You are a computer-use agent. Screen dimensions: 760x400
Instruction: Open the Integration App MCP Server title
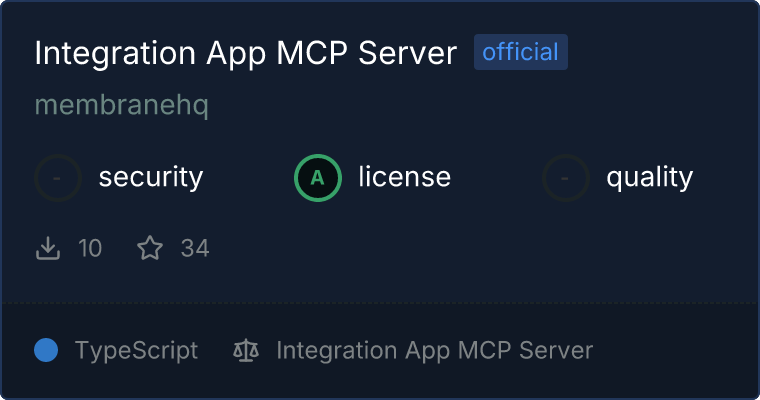click(245, 53)
